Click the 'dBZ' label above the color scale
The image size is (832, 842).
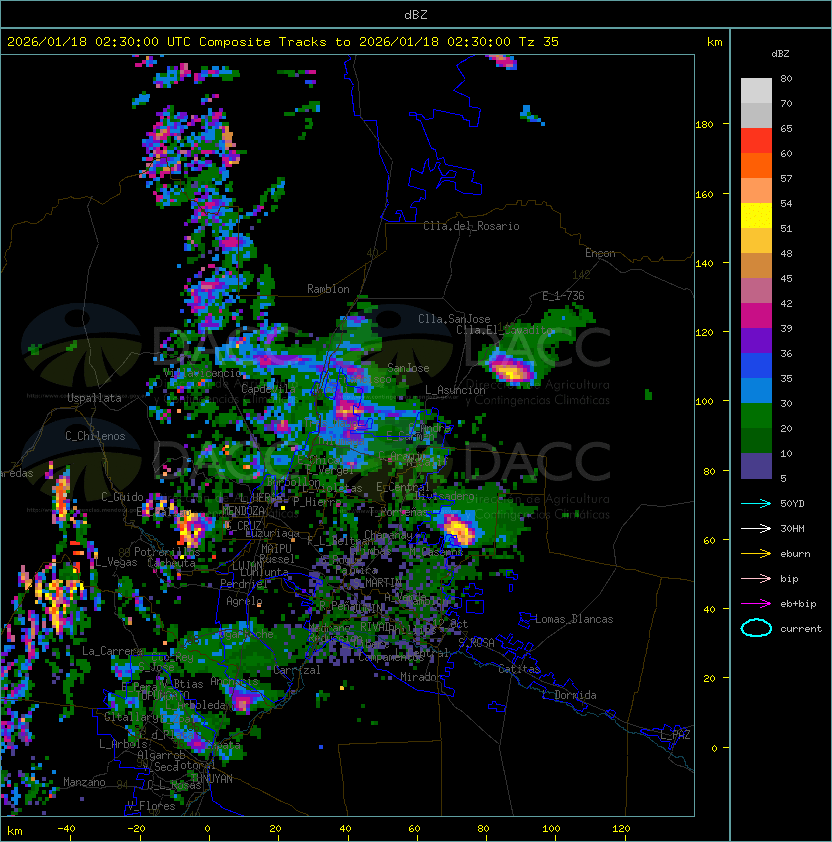click(x=780, y=54)
